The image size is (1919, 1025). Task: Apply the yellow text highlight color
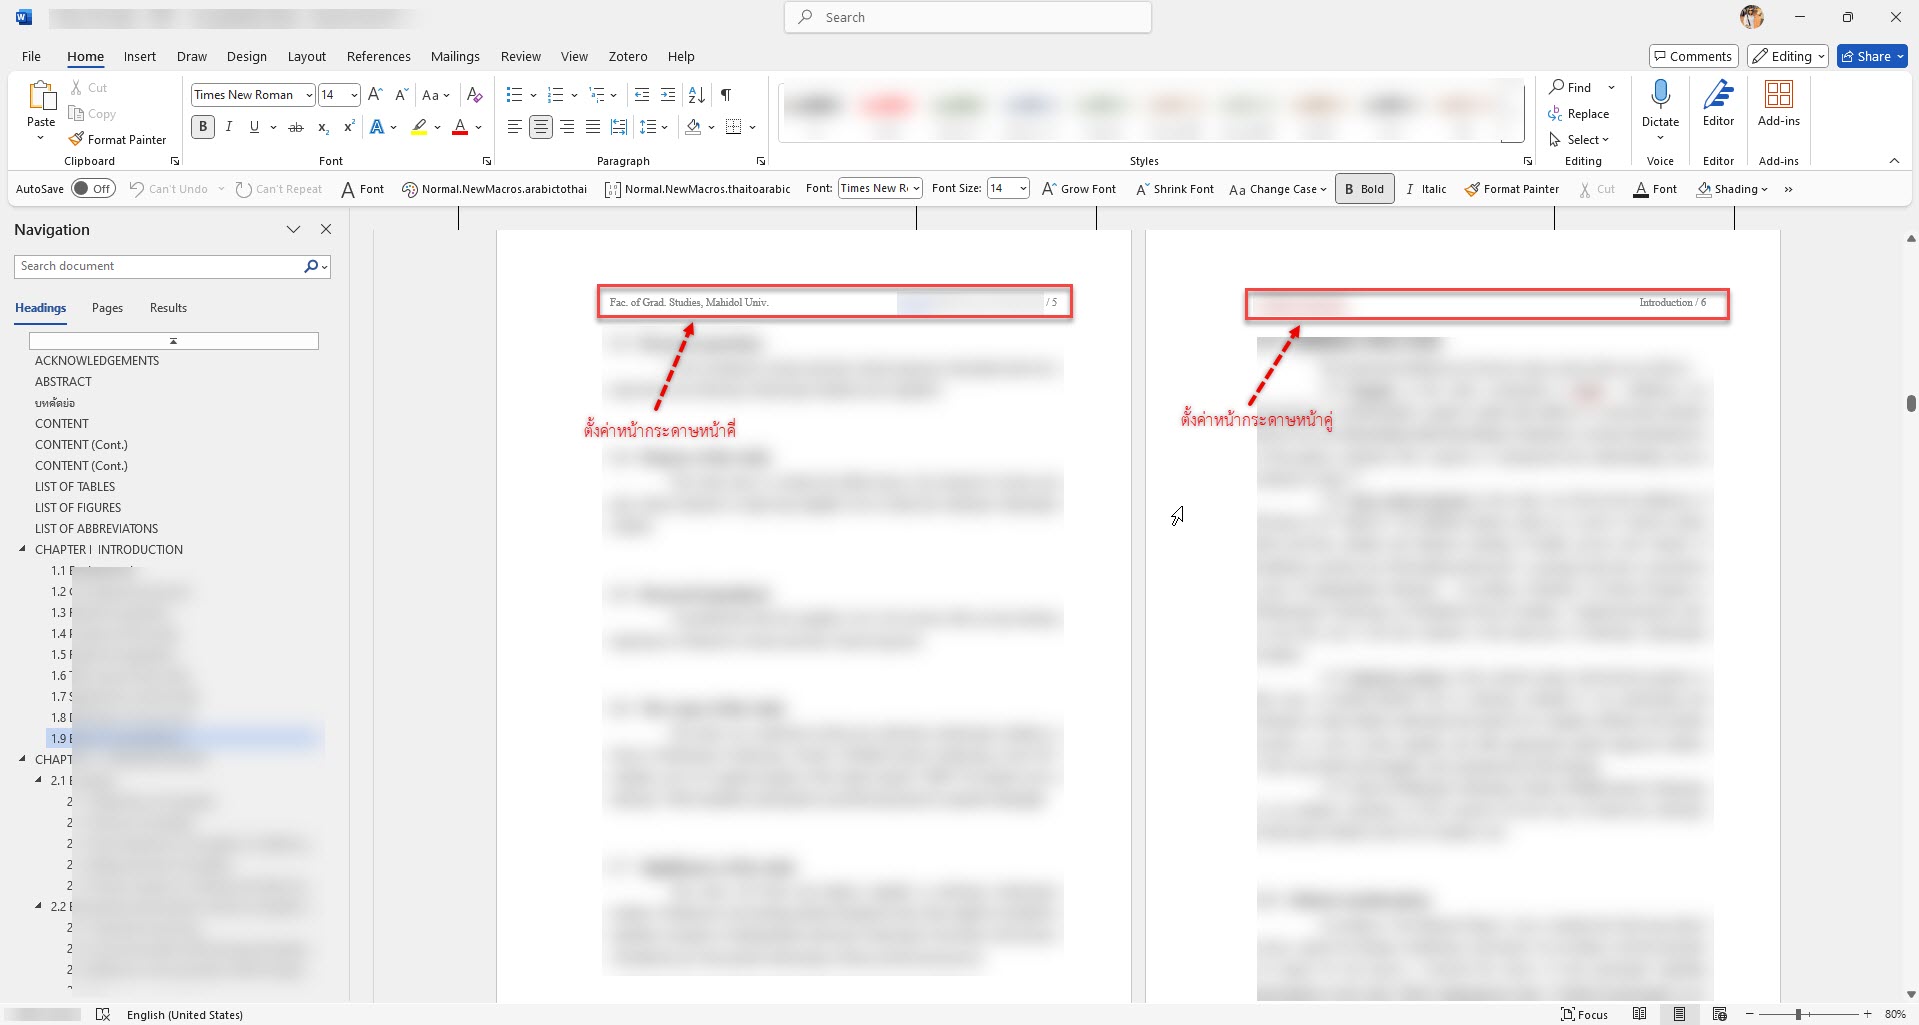tap(419, 127)
